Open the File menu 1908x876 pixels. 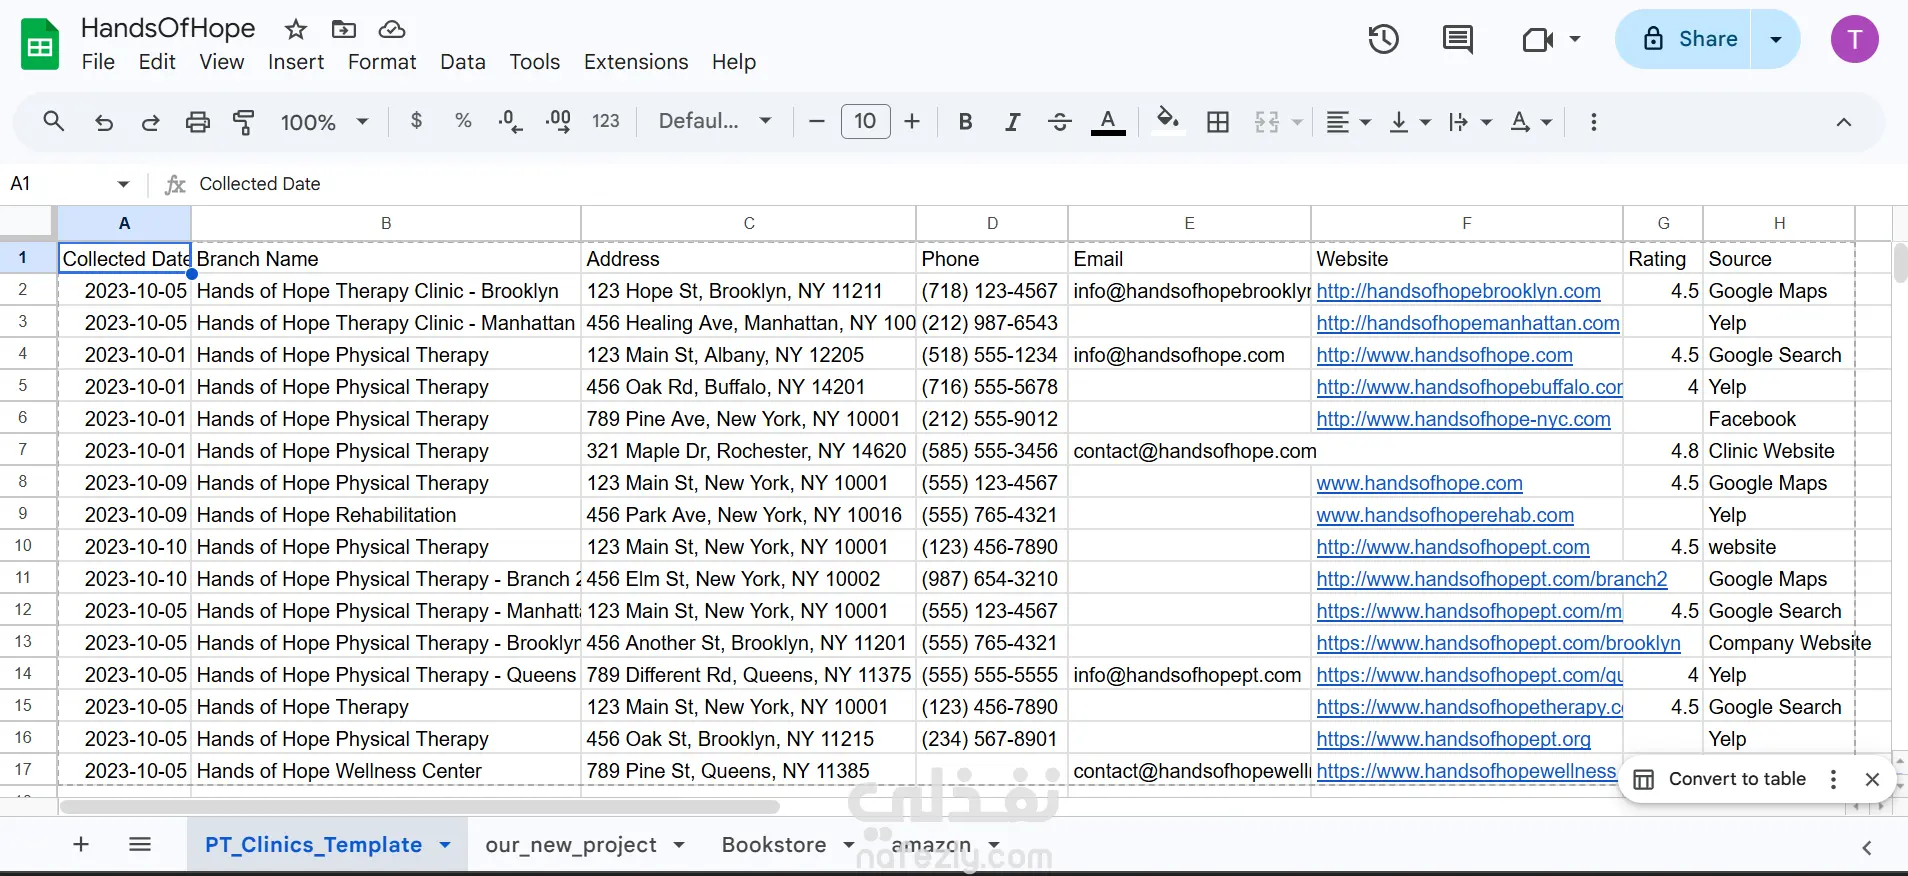point(98,62)
